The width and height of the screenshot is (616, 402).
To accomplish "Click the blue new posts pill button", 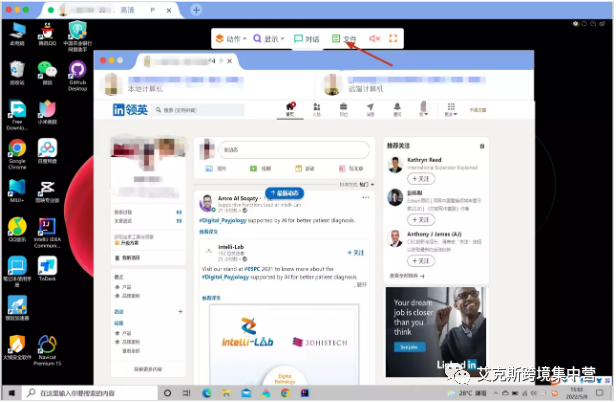I will 284,193.
